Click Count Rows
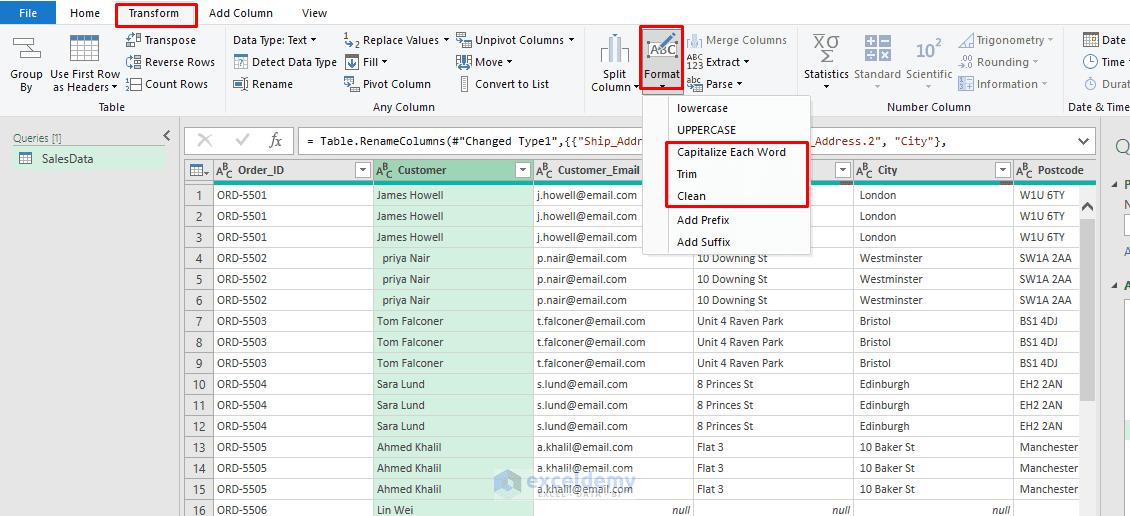This screenshot has height=516, width=1130. pyautogui.click(x=166, y=84)
